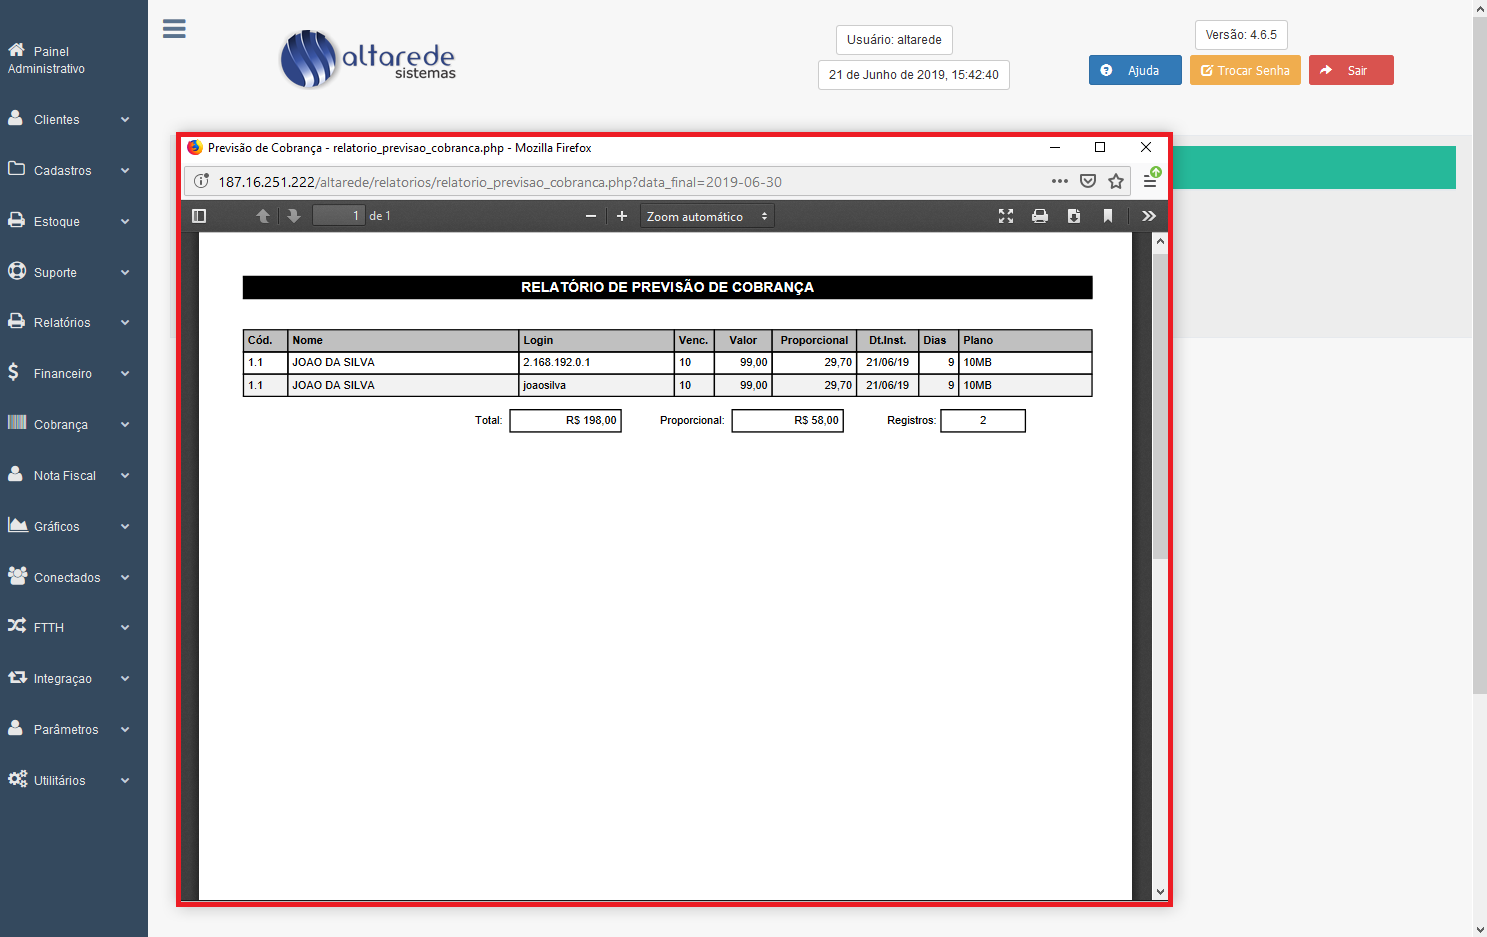Viewport: 1487px width, 937px height.
Task: Download the PDF report
Action: pyautogui.click(x=1074, y=216)
